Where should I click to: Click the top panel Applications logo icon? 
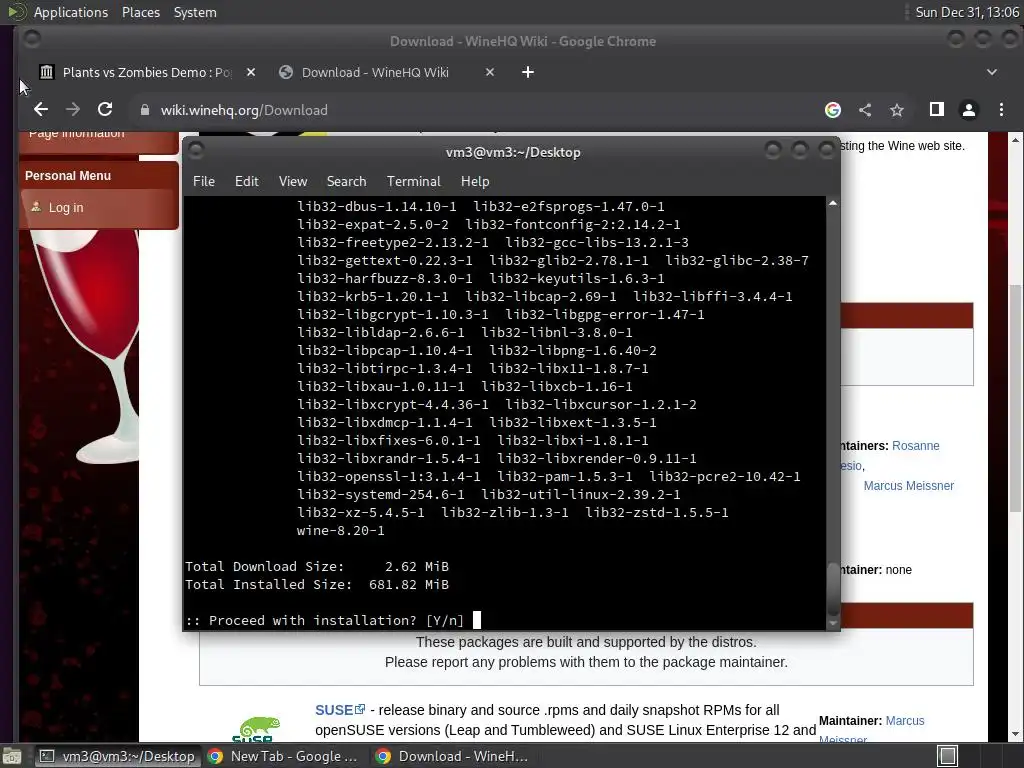coord(17,12)
